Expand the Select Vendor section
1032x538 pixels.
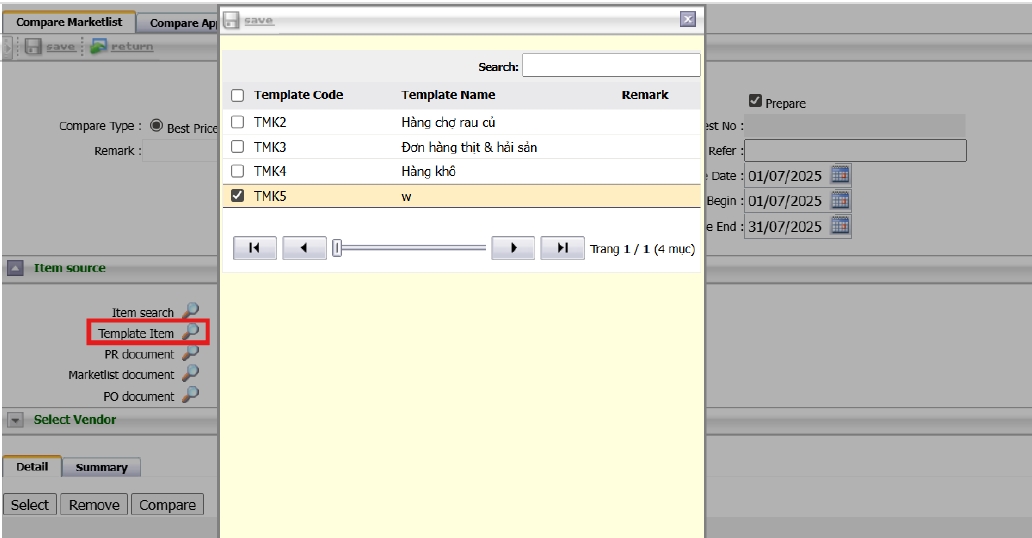click(x=16, y=420)
